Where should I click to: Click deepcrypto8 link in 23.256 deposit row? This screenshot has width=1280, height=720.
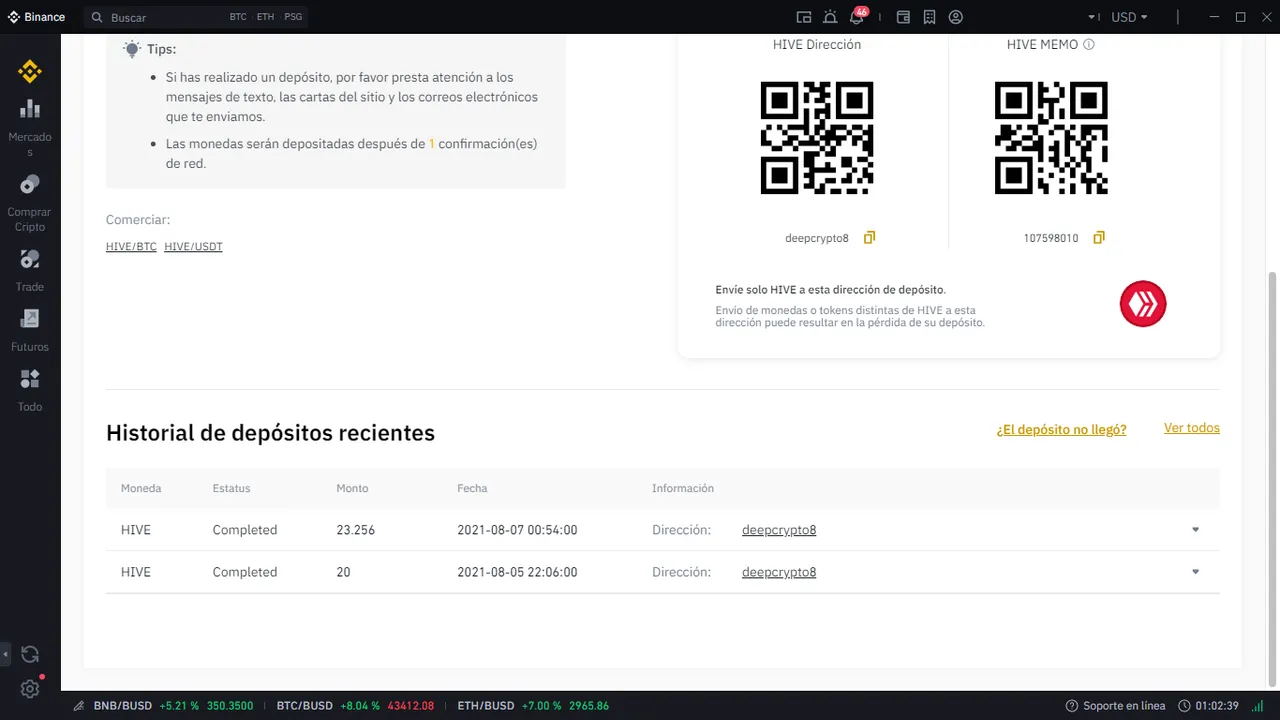(x=779, y=530)
